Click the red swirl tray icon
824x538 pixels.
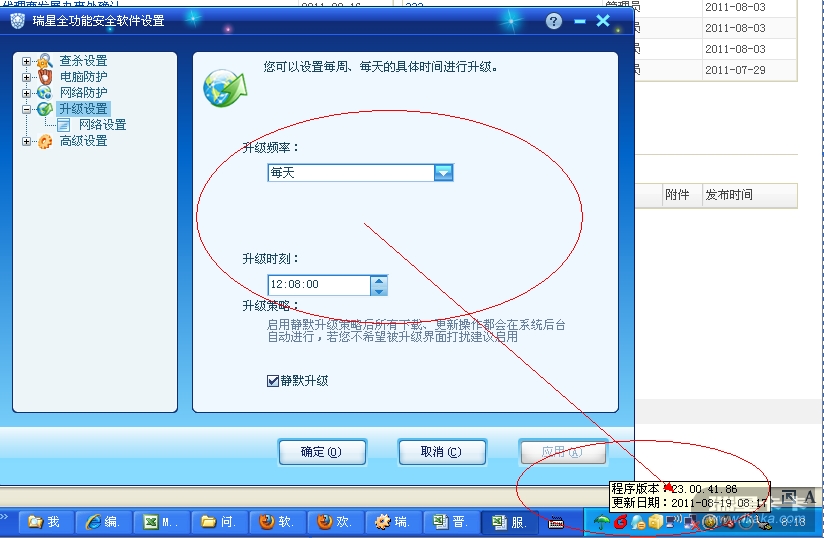point(621,522)
